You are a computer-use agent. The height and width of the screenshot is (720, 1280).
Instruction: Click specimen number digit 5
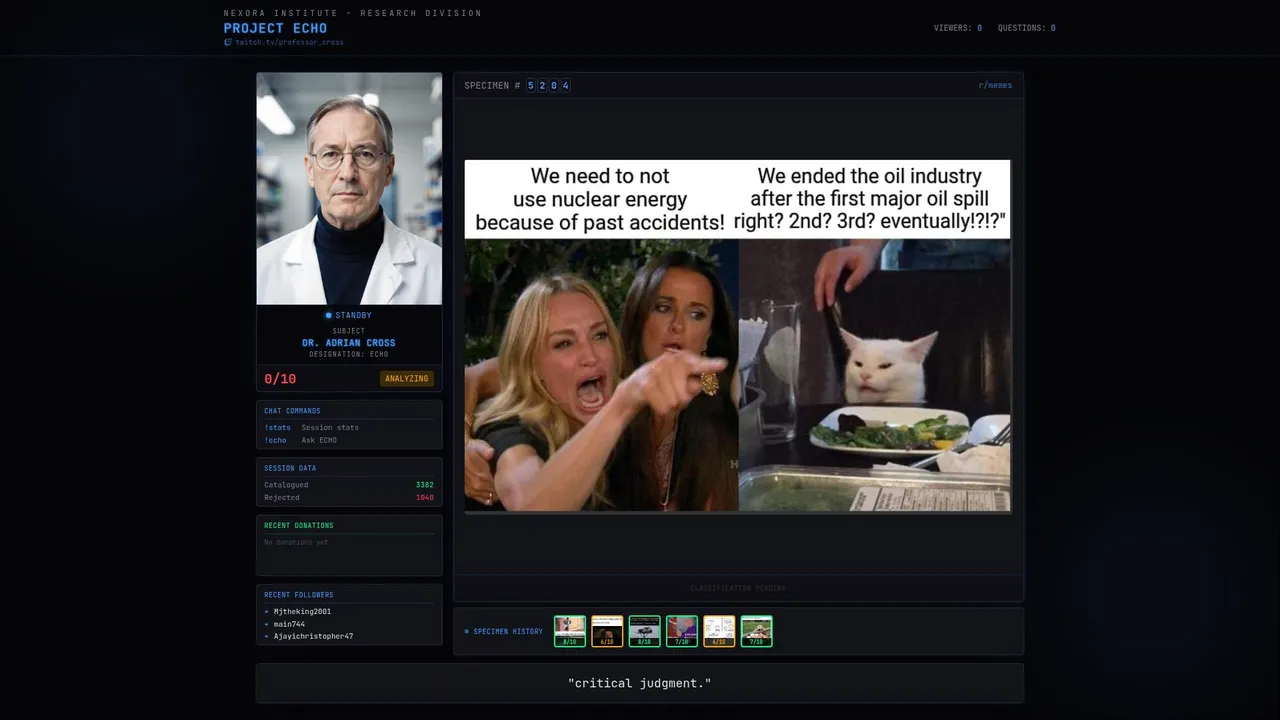[531, 86]
